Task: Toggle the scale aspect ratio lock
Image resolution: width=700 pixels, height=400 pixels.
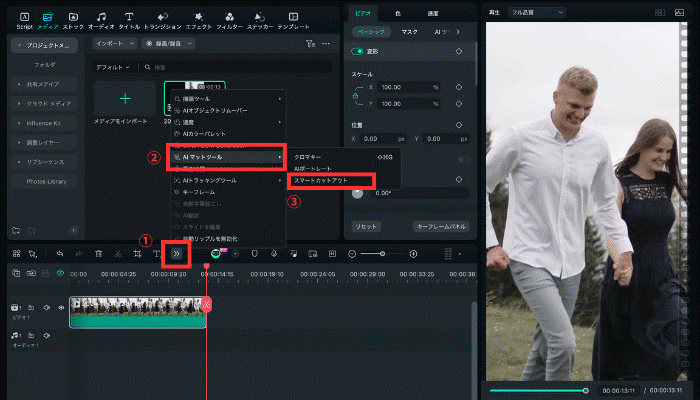Action: 355,96
